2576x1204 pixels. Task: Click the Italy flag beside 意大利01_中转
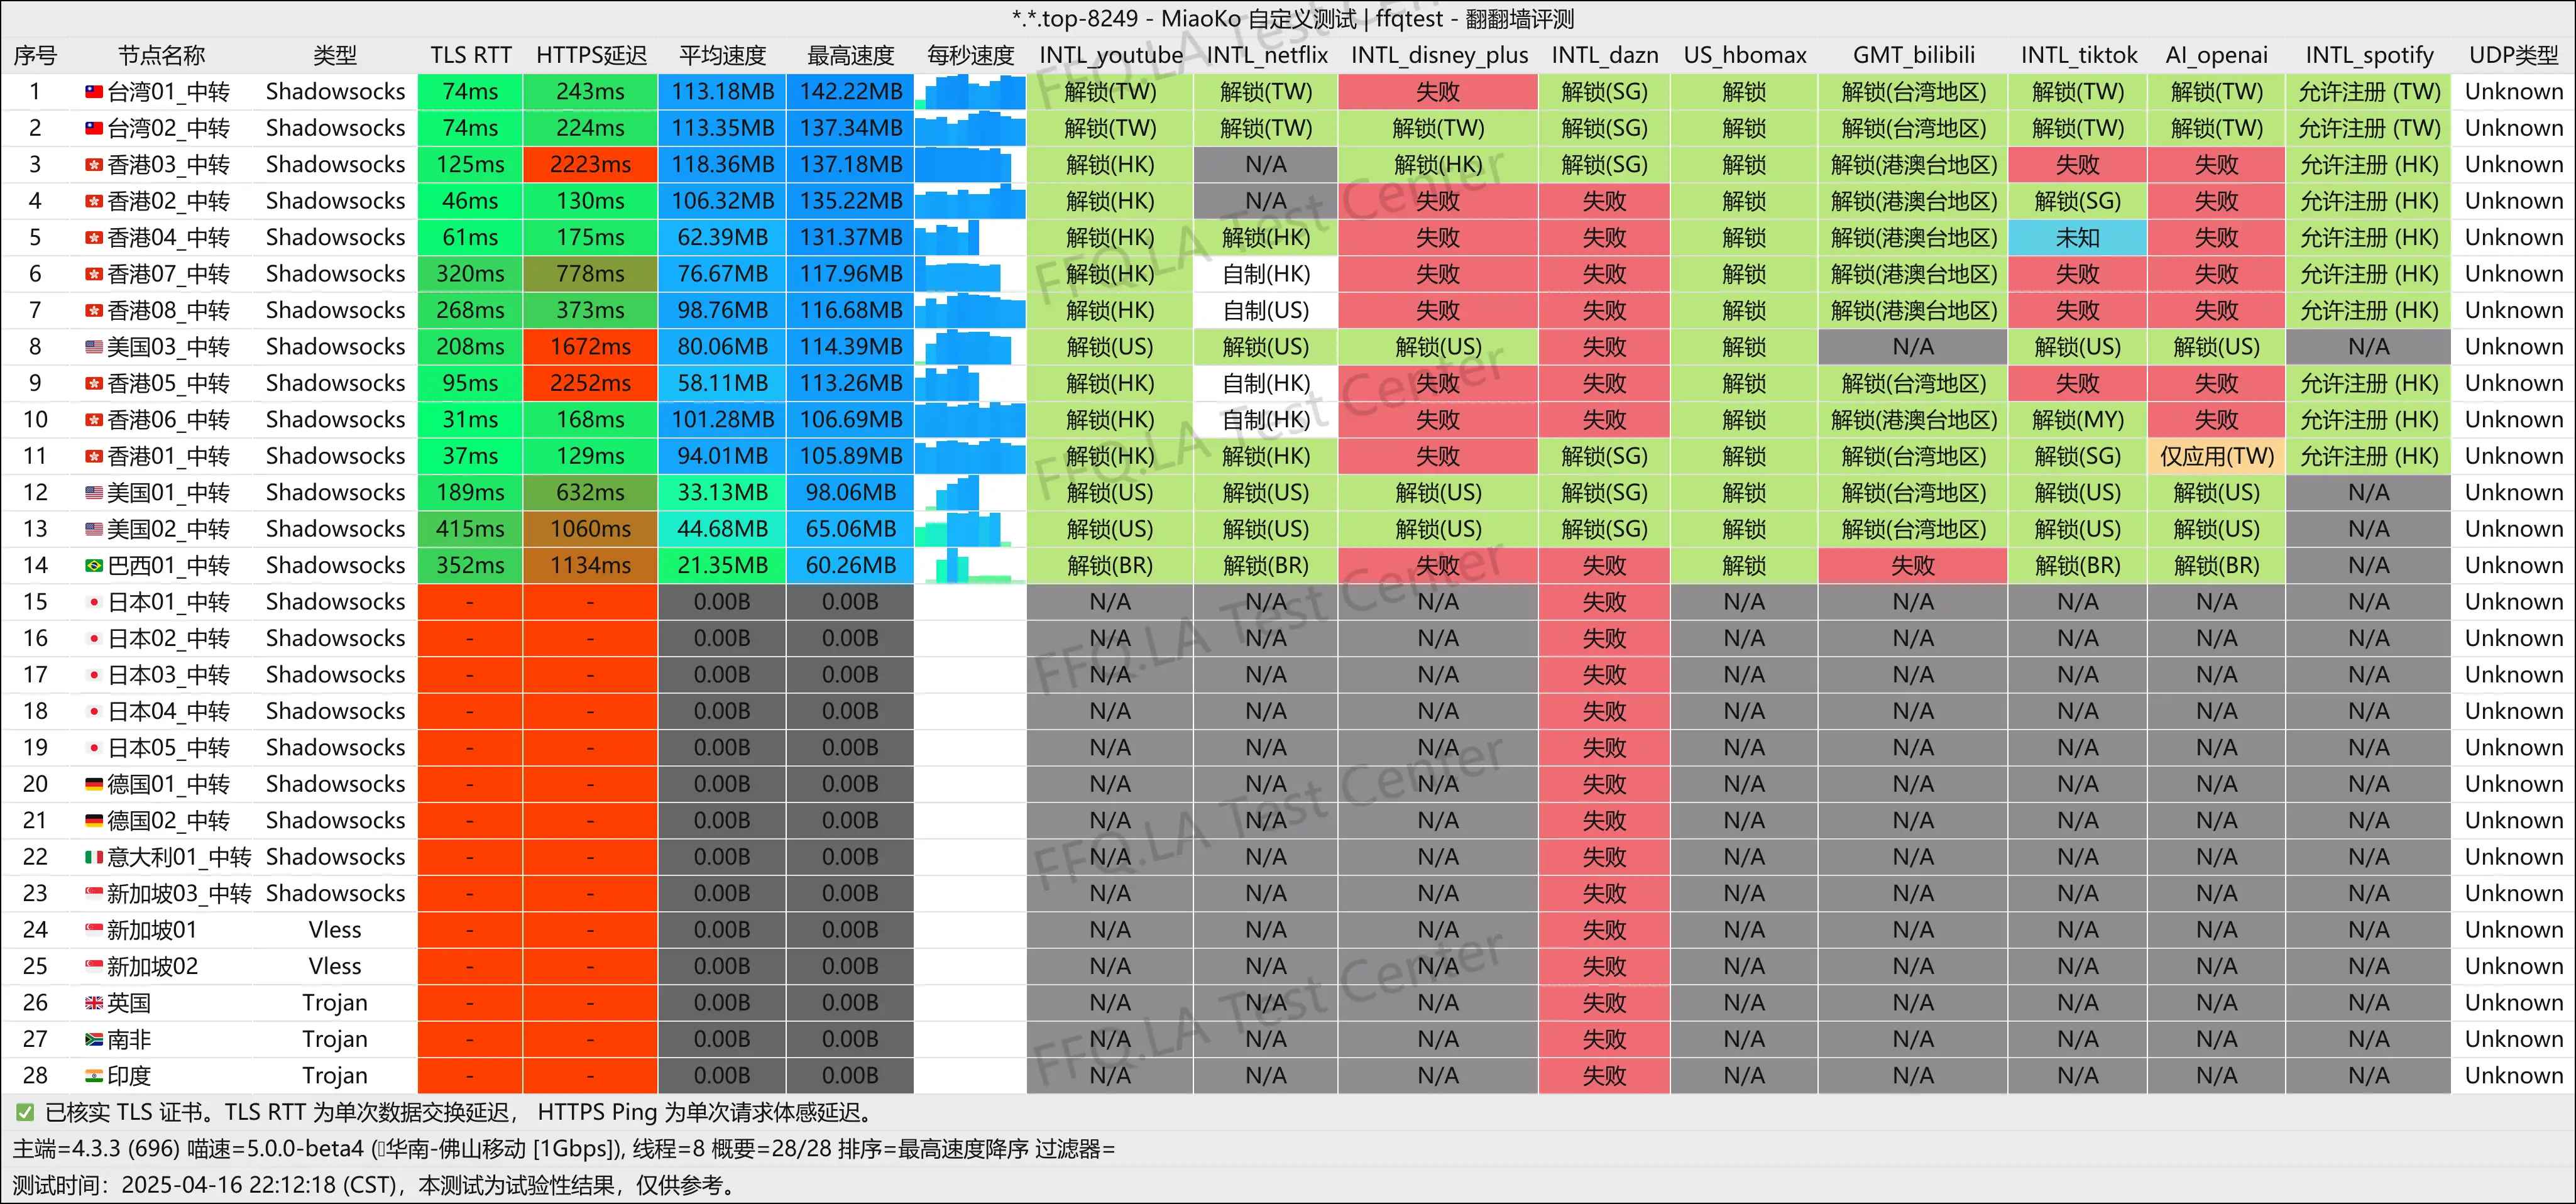click(93, 857)
